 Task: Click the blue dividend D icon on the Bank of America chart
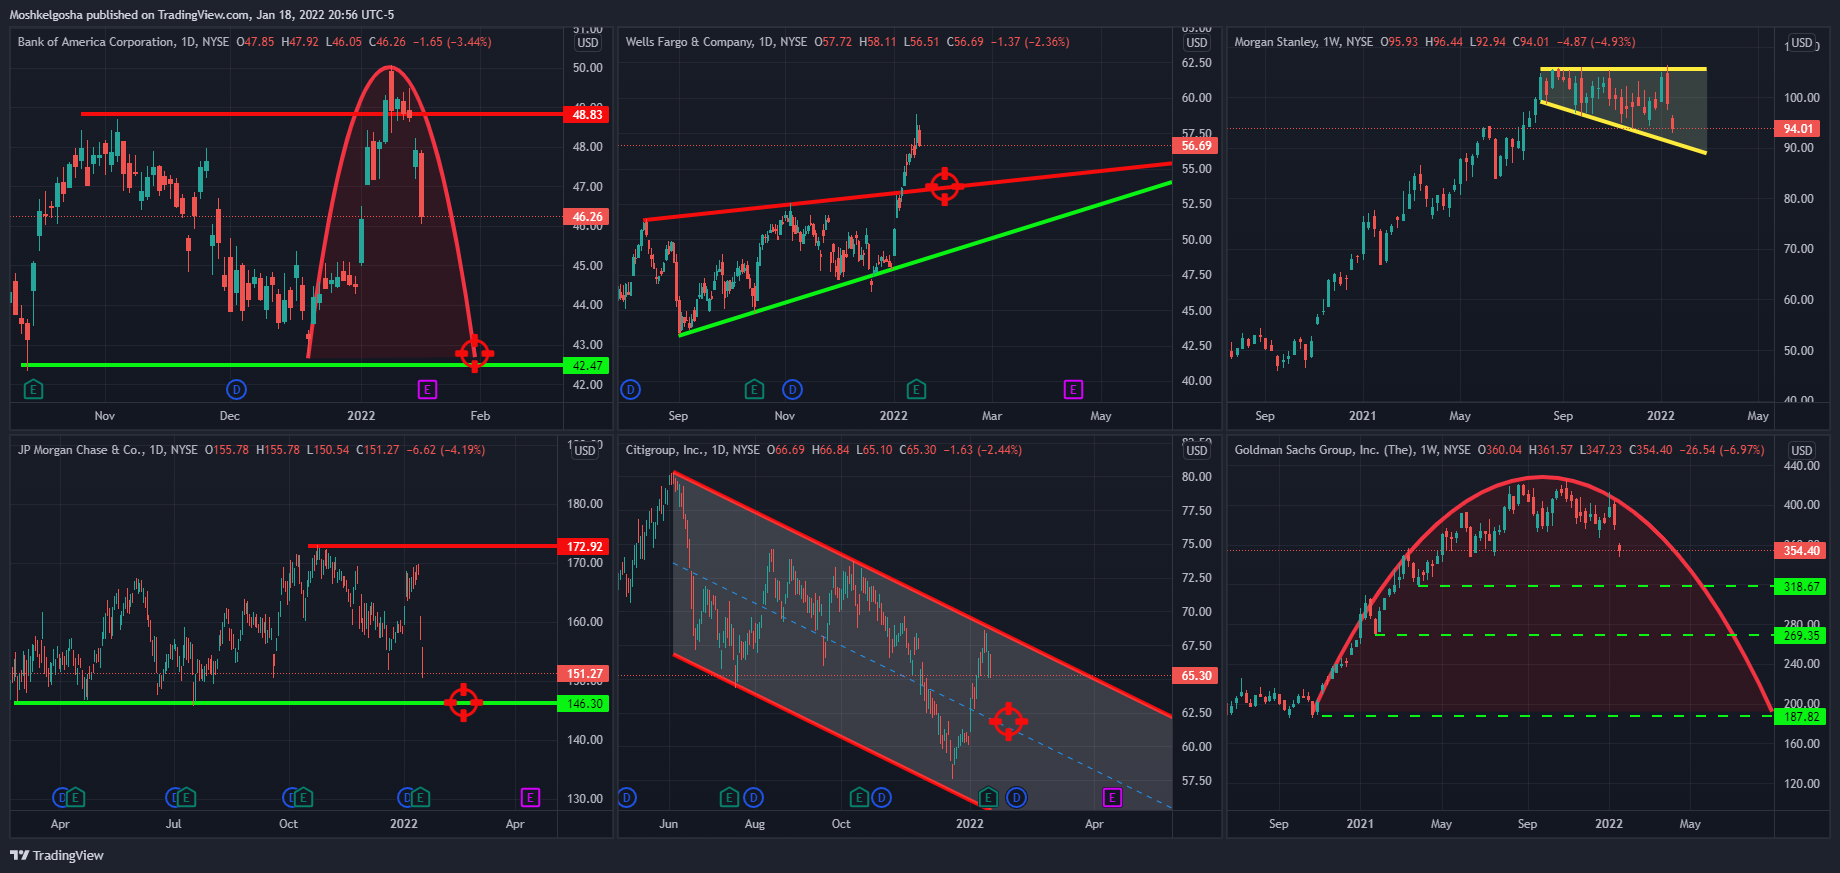(x=236, y=390)
